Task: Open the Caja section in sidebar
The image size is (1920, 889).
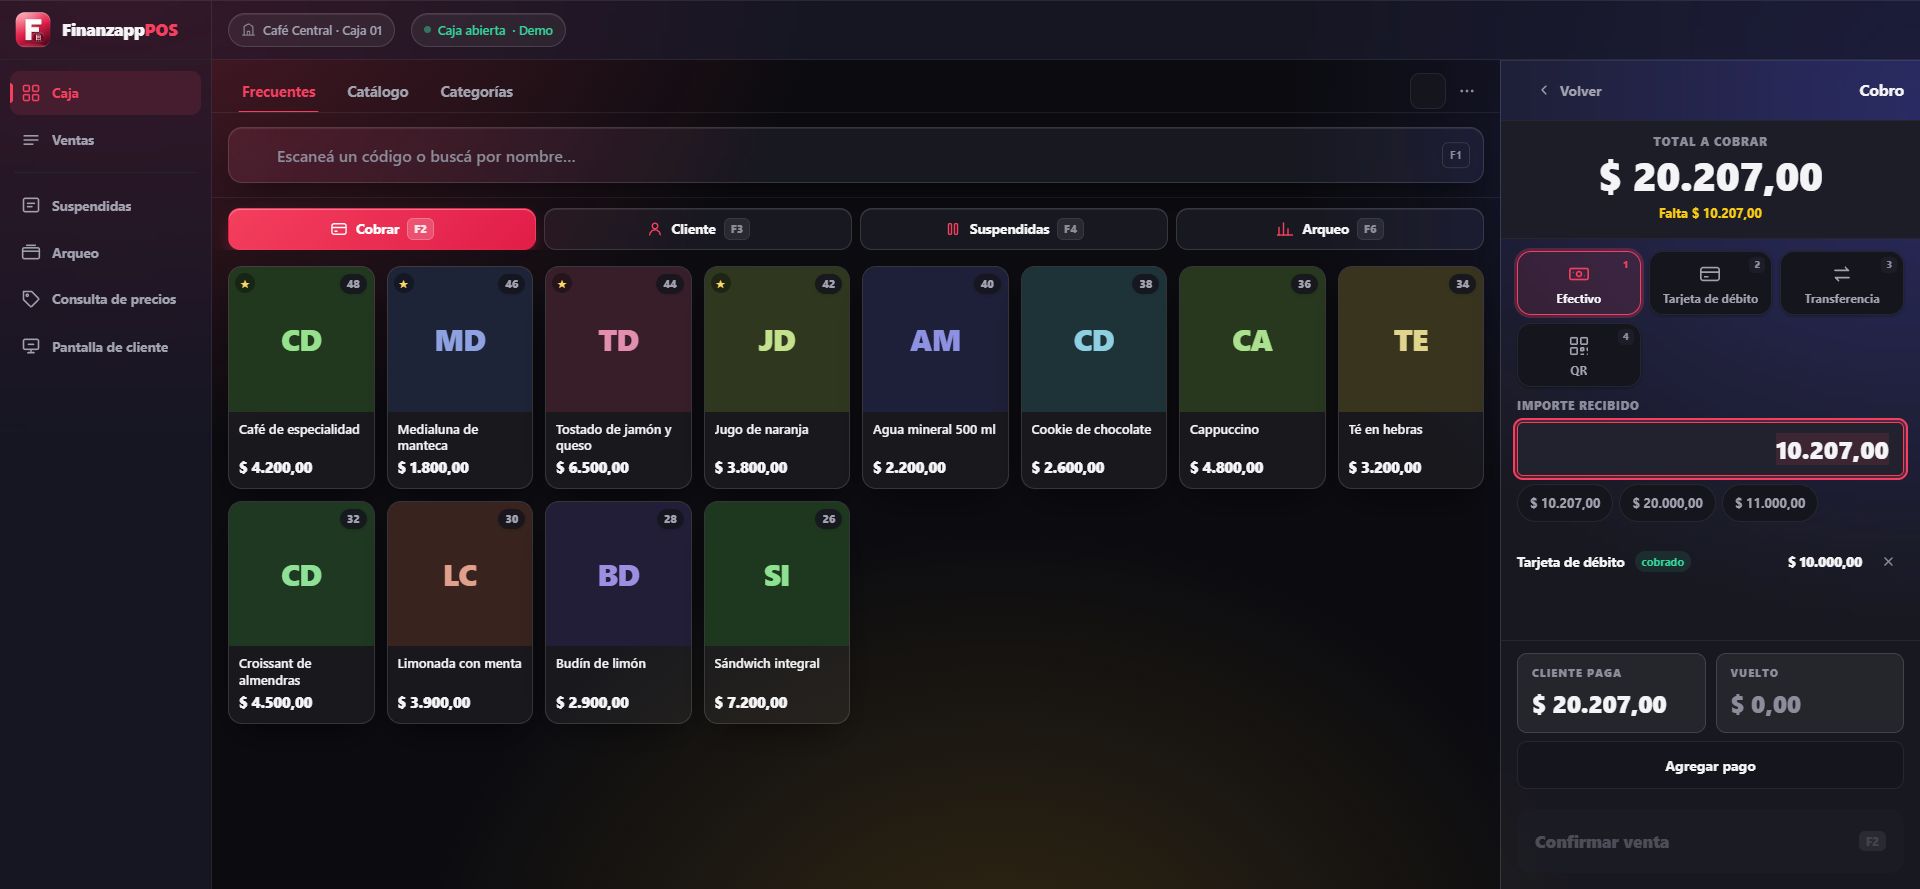Action: (x=105, y=93)
